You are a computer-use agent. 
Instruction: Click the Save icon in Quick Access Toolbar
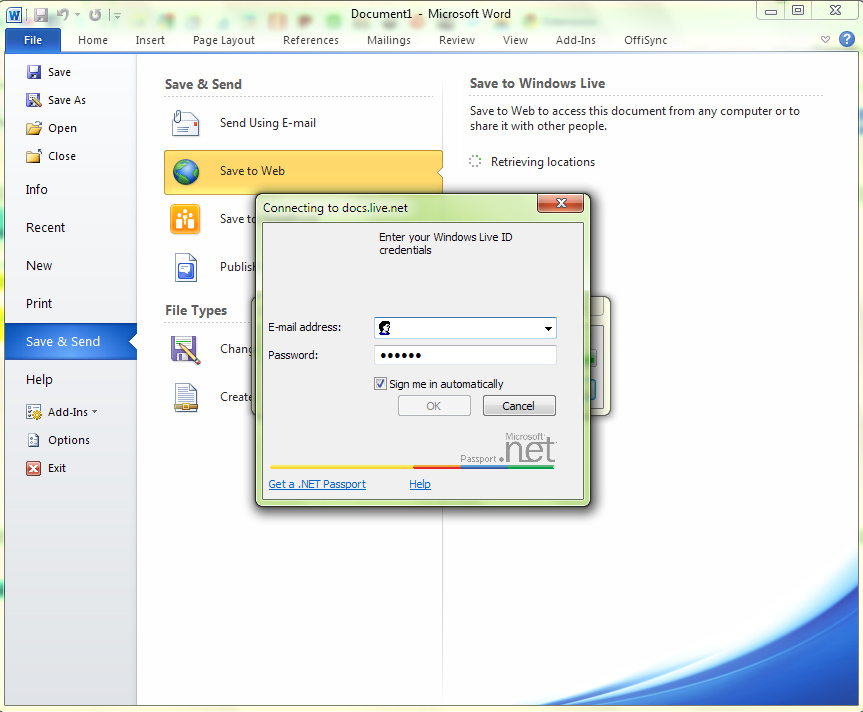(41, 15)
